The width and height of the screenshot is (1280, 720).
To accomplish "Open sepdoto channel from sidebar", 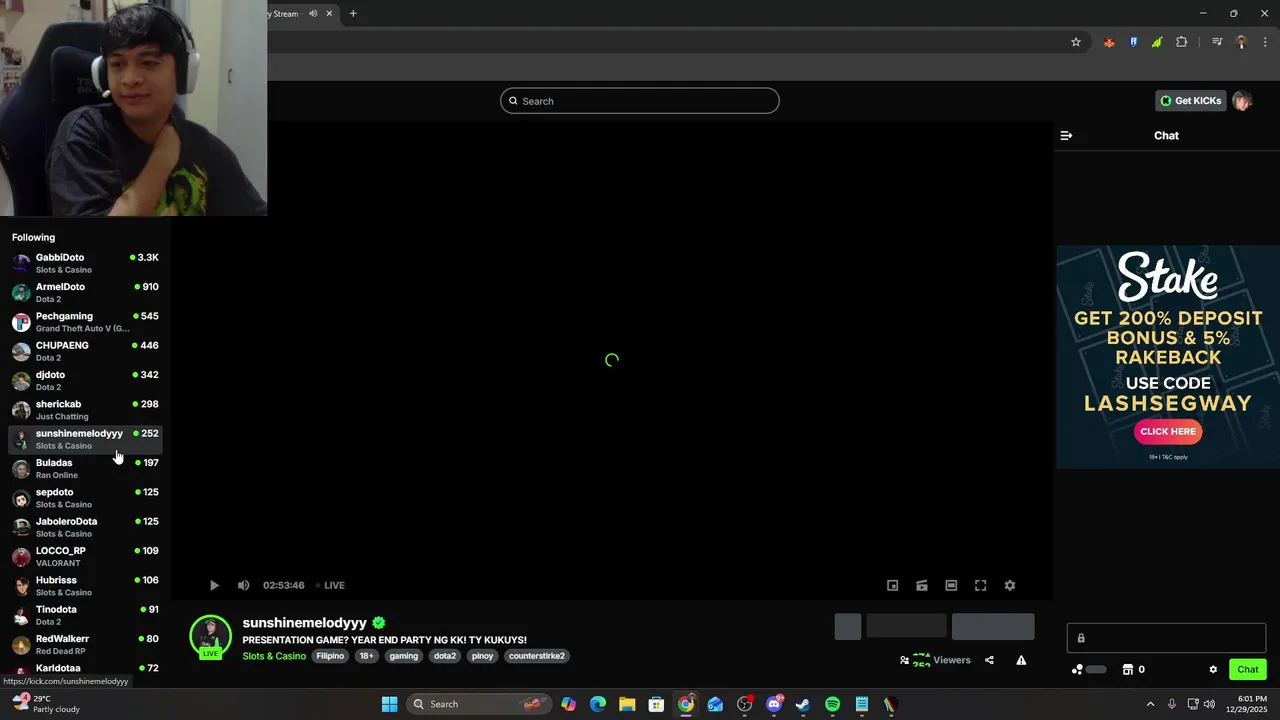I will [86, 498].
